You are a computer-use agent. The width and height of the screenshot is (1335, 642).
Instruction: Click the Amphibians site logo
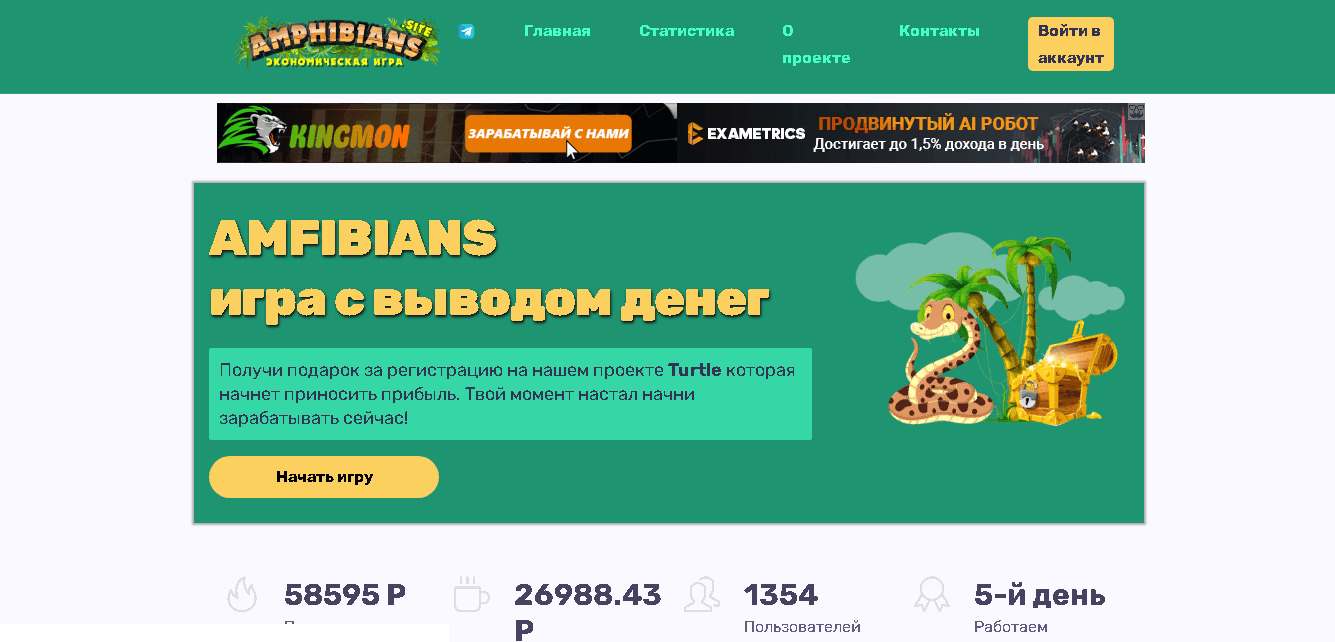click(x=339, y=44)
